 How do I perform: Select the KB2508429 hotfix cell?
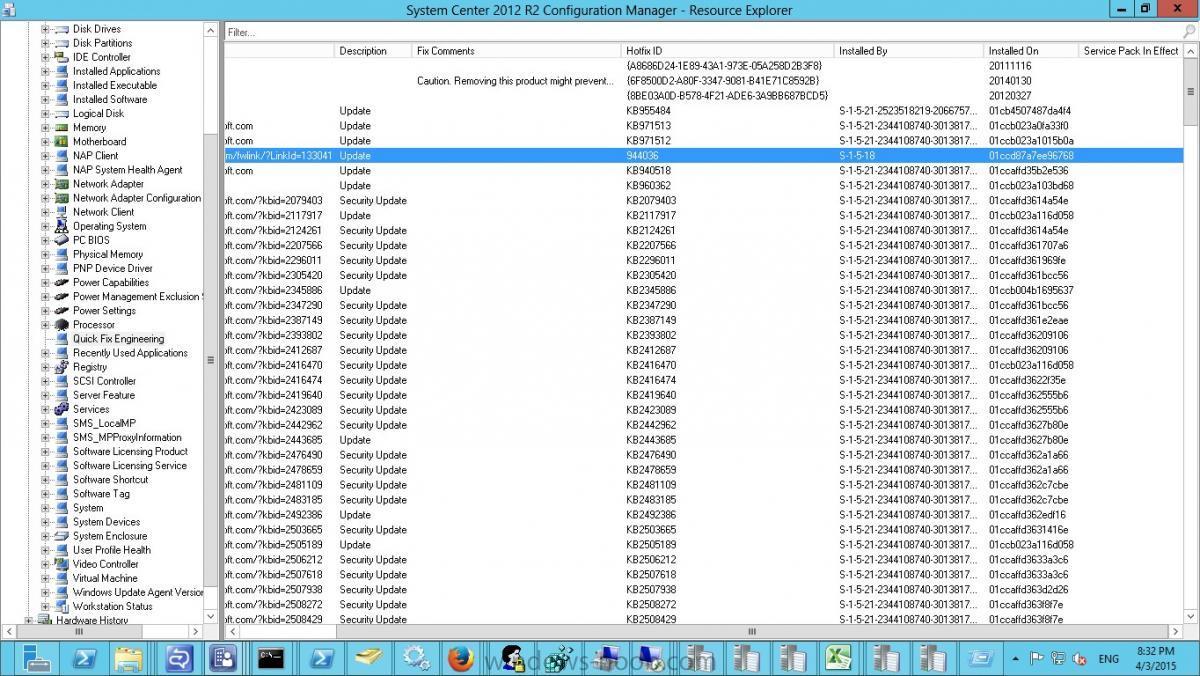651,620
